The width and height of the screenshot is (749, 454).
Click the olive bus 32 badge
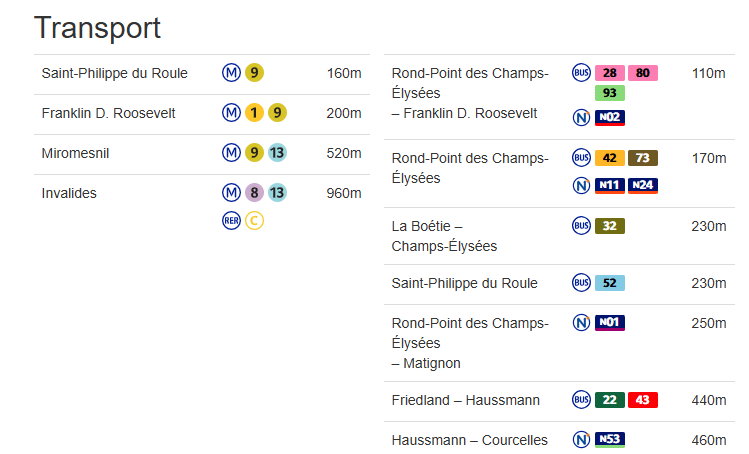coord(610,226)
